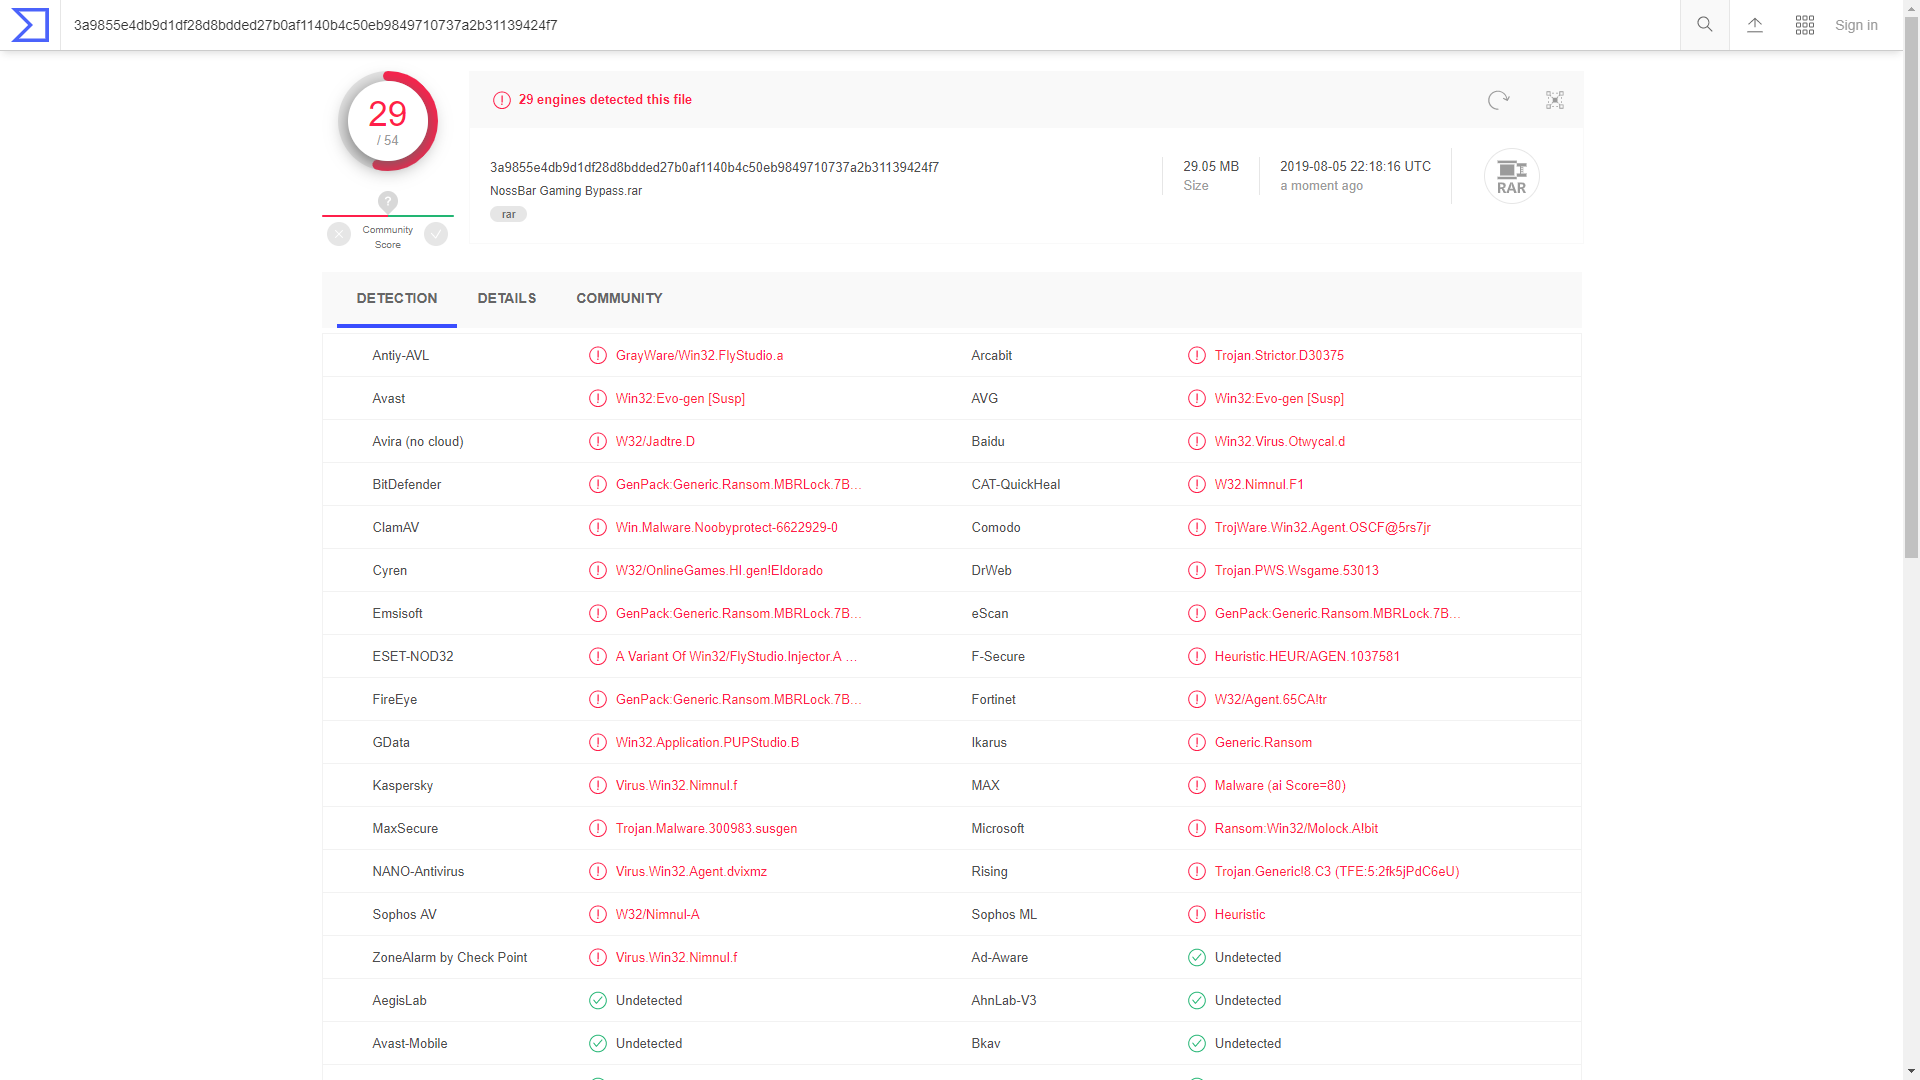Click 'Trojan.PWS.Wsgame.53013' DrWeb result
This screenshot has width=1920, height=1080.
[1297, 571]
